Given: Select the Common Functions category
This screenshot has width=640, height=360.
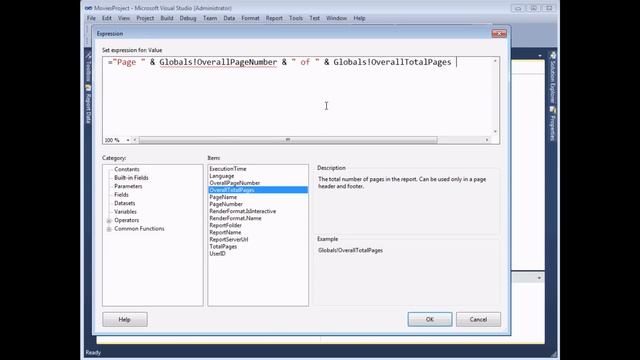Looking at the screenshot, I should point(139,229).
